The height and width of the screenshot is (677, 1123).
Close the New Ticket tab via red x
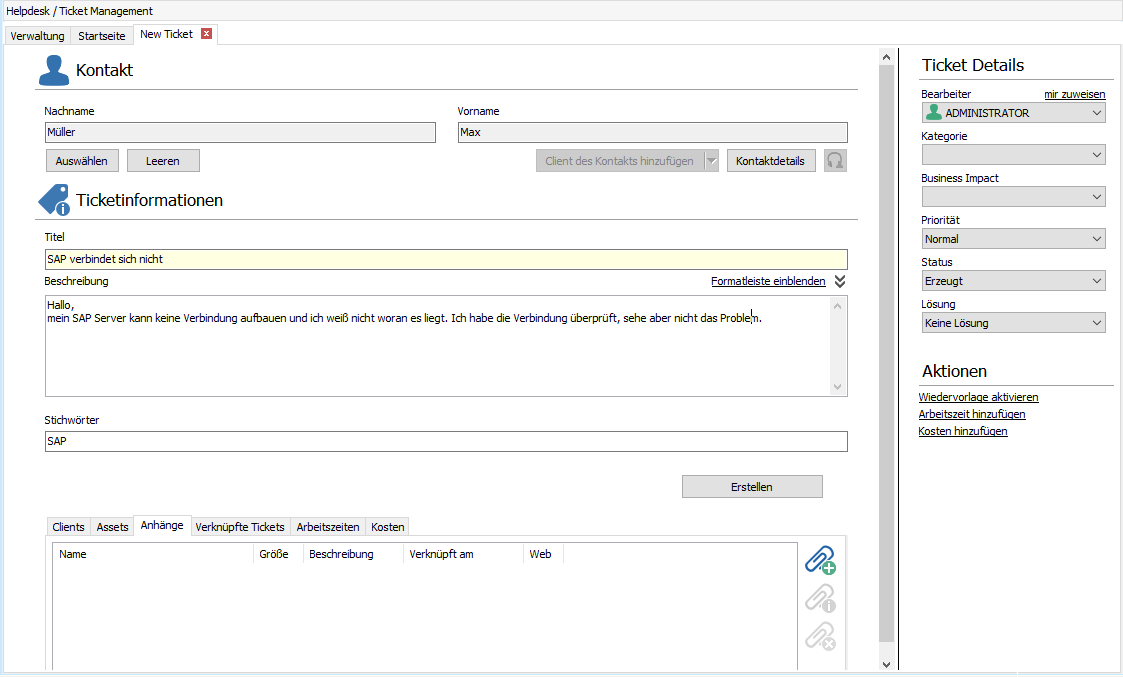[205, 33]
